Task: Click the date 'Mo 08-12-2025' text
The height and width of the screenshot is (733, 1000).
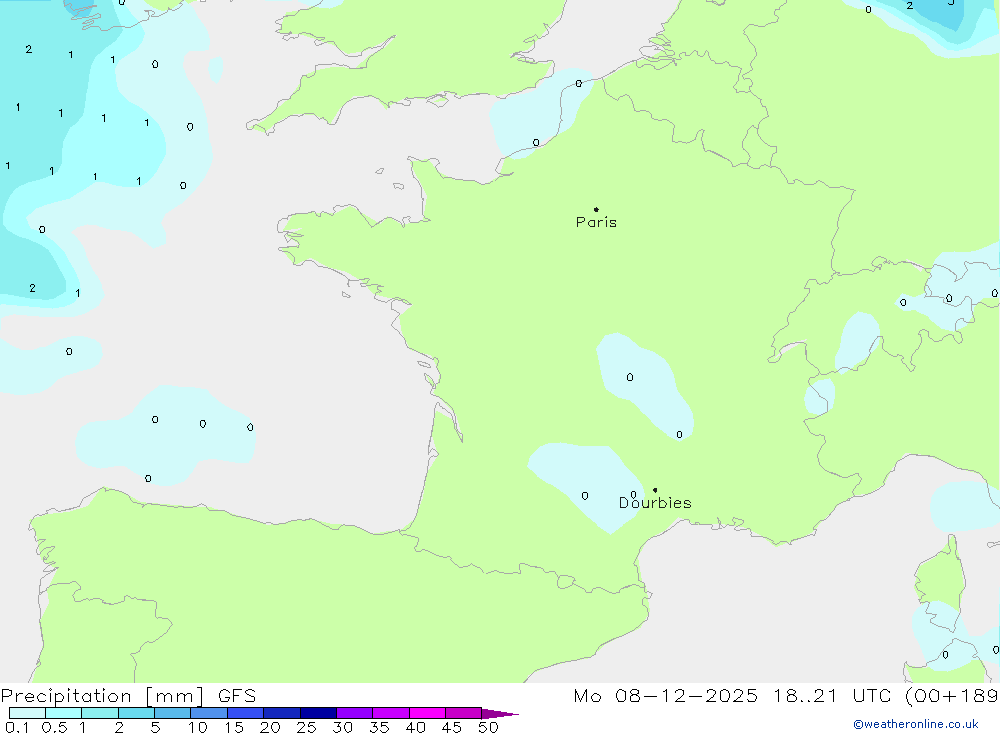Action: 666,696
